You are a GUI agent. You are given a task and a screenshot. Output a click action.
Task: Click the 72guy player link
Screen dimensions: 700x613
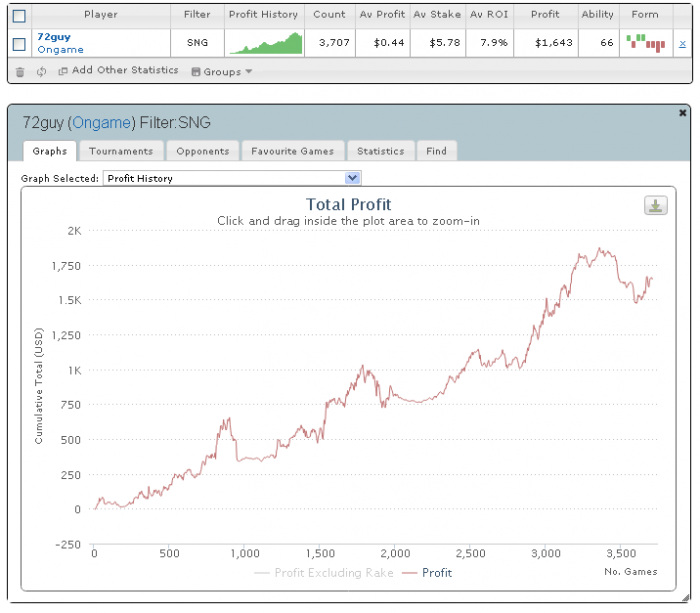(x=54, y=37)
